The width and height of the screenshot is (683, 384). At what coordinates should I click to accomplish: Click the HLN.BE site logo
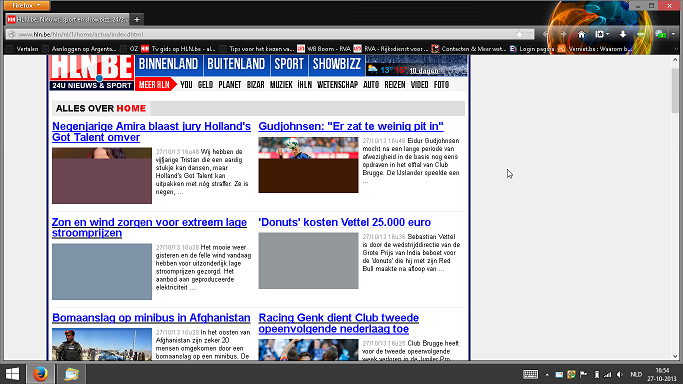coord(91,72)
